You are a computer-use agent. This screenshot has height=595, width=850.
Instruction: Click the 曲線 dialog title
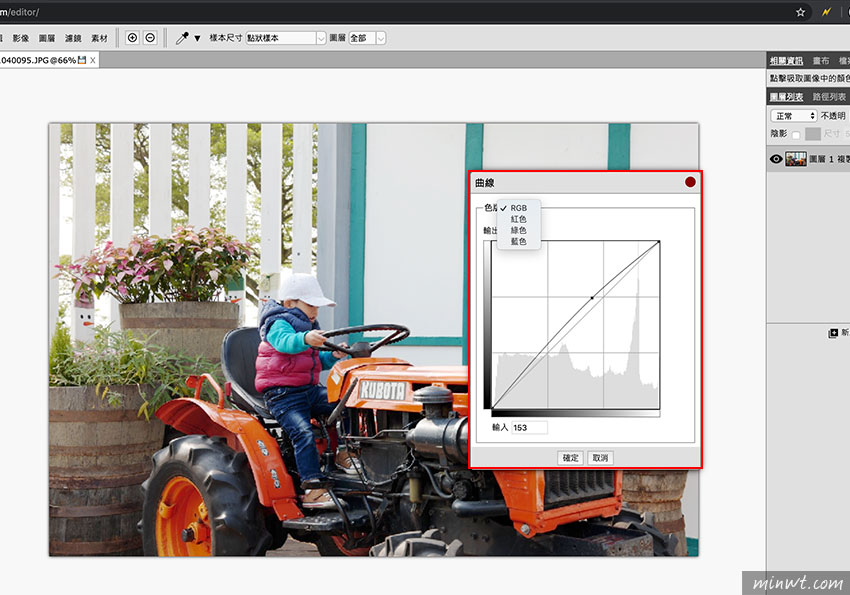[485, 183]
